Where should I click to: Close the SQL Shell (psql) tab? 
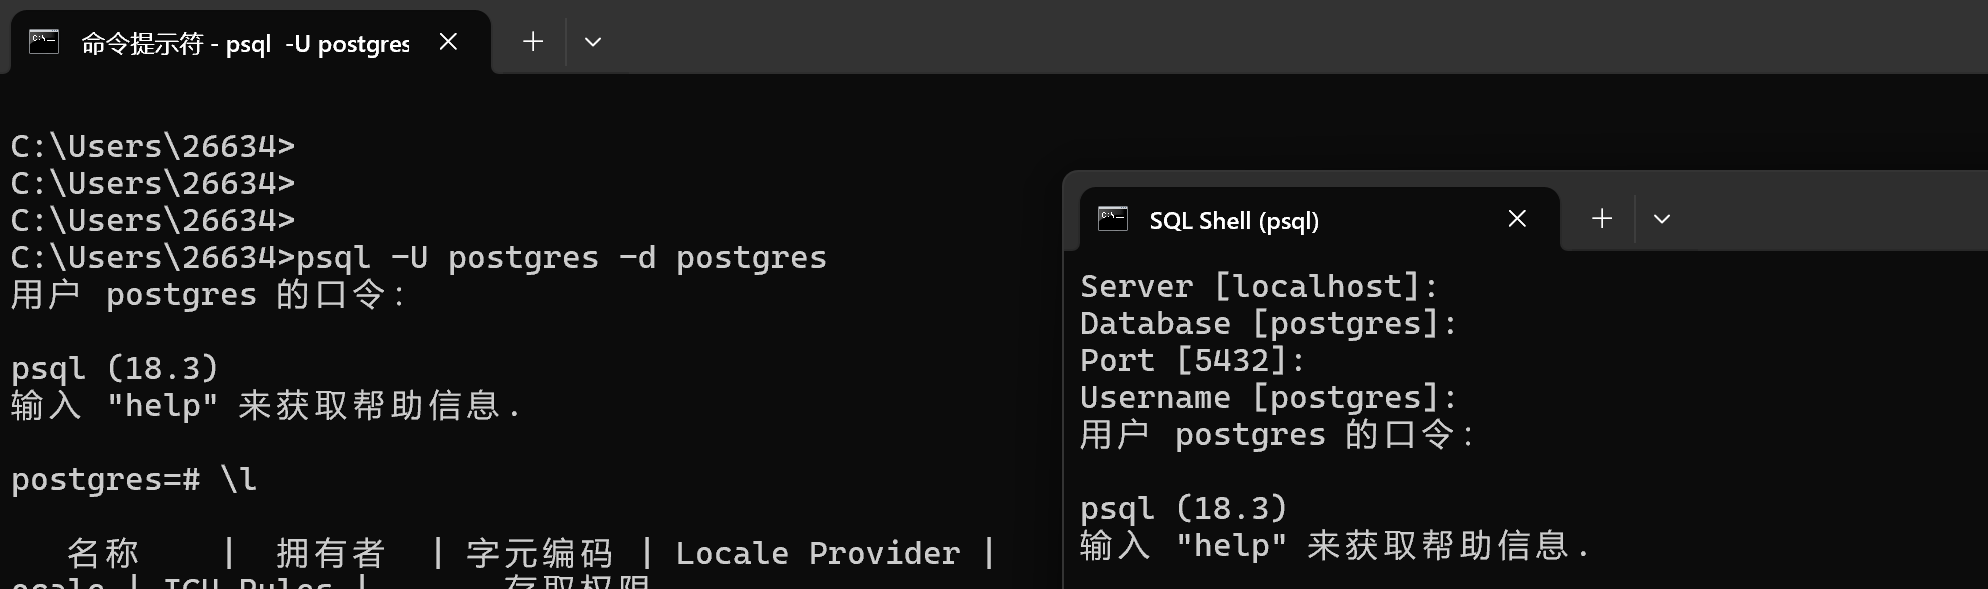1517,219
